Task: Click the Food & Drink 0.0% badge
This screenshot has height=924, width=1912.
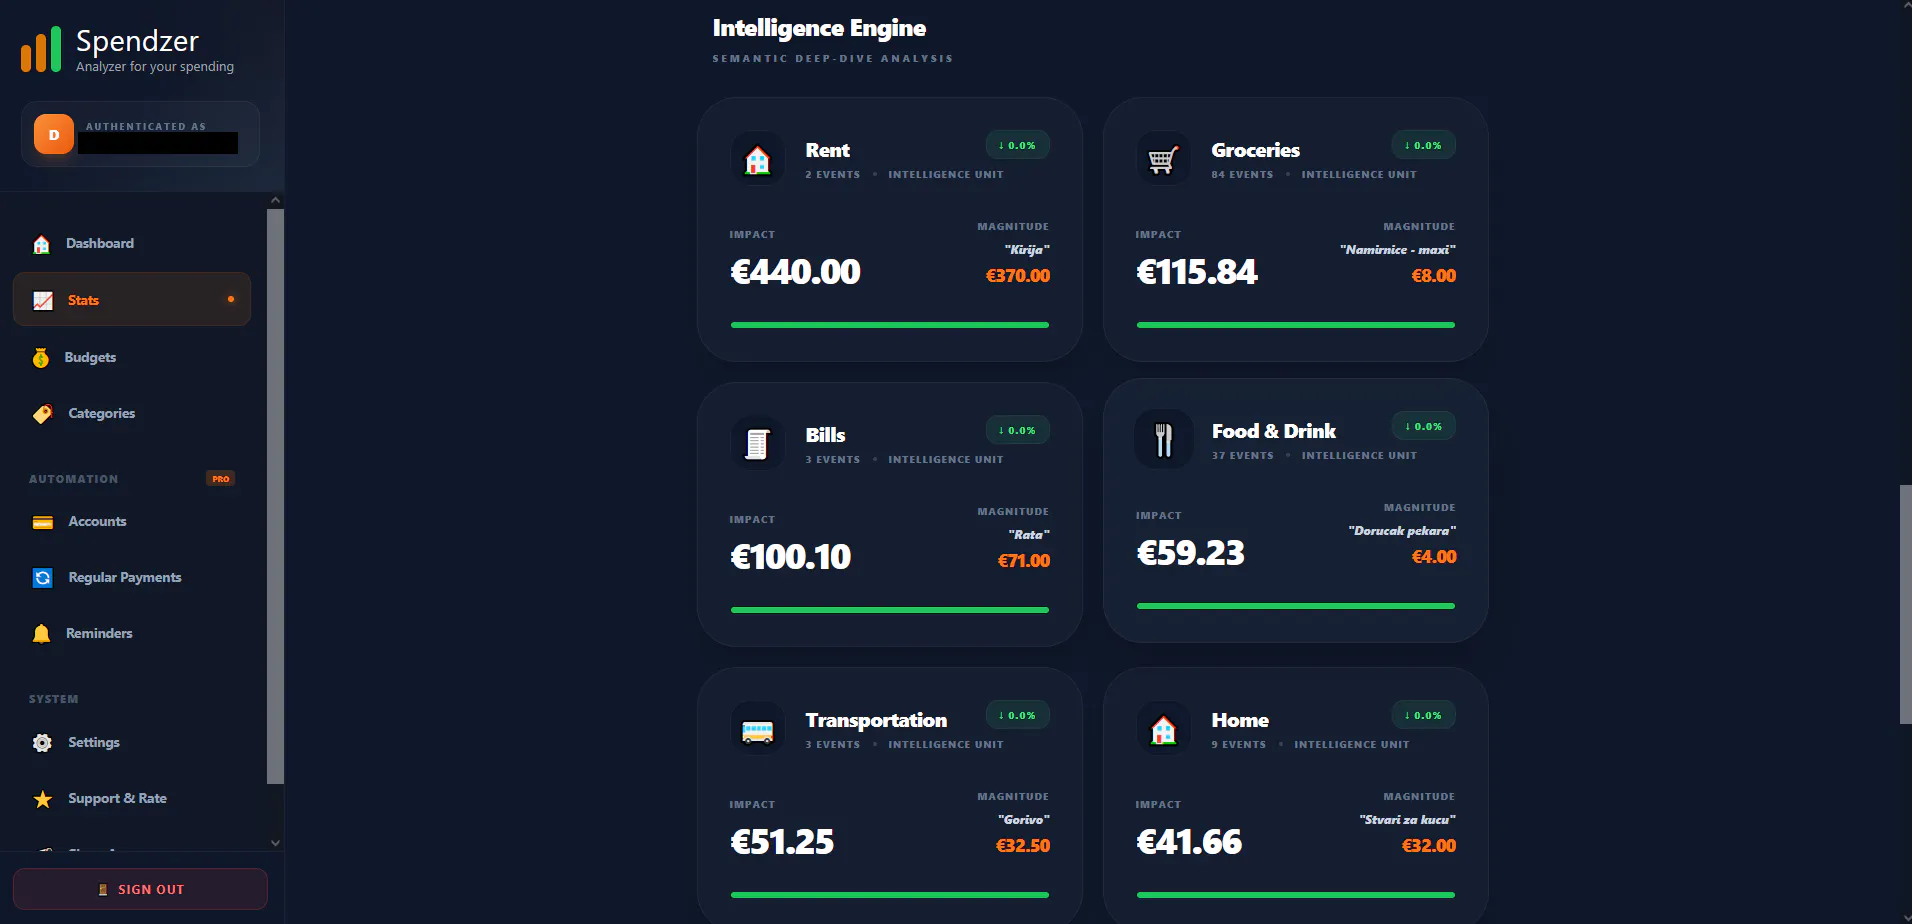Action: [1423, 427]
